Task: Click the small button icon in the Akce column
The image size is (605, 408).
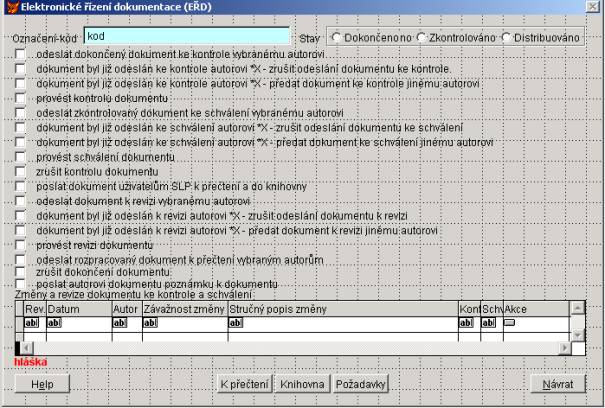Action: click(x=509, y=323)
